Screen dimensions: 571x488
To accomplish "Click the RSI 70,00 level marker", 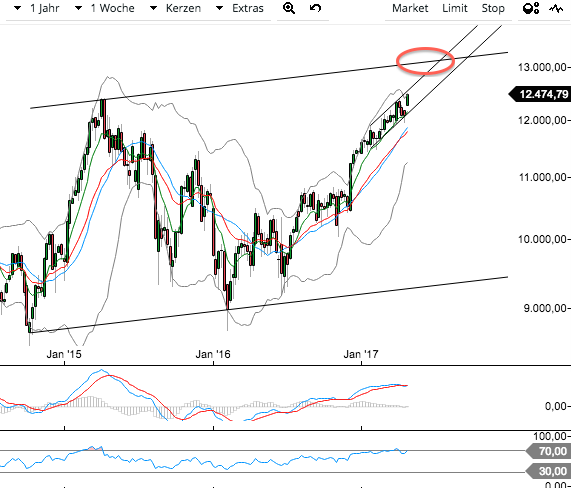I will pos(548,451).
